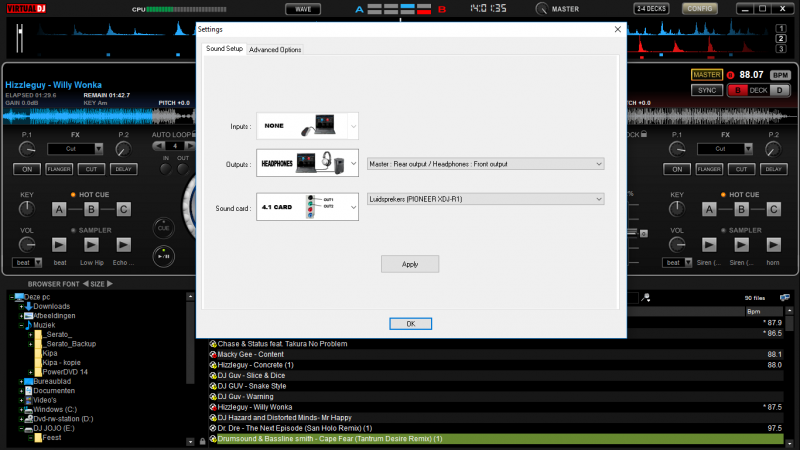Click the left deck KEY knob
This screenshot has height=450, width=800.
click(27, 209)
